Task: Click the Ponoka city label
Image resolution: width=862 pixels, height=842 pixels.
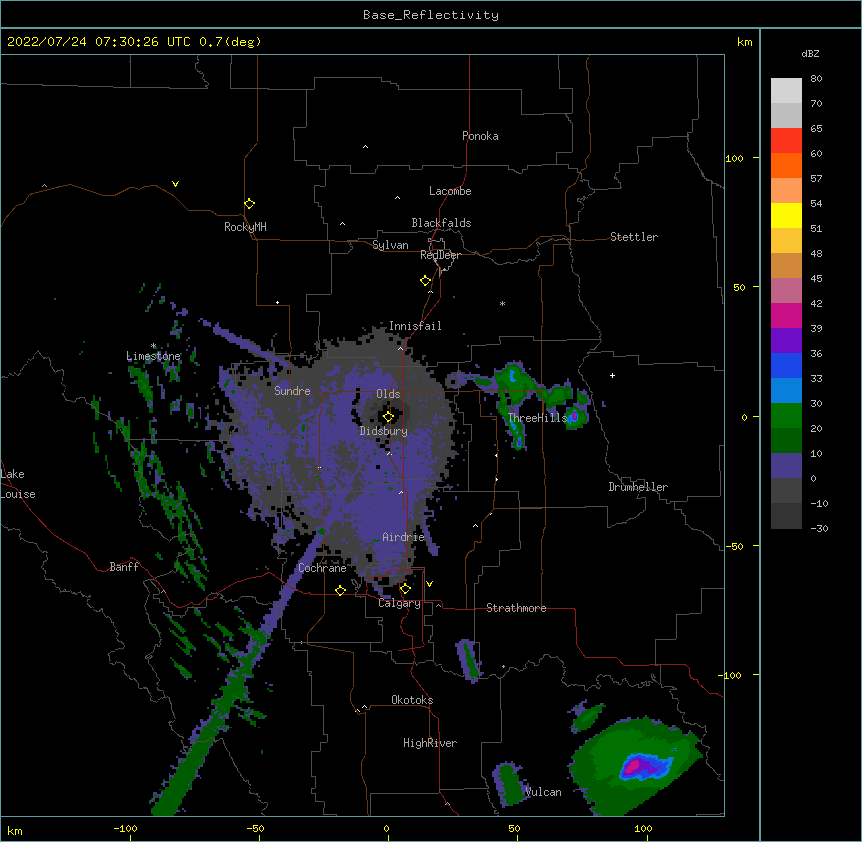Action: click(480, 136)
